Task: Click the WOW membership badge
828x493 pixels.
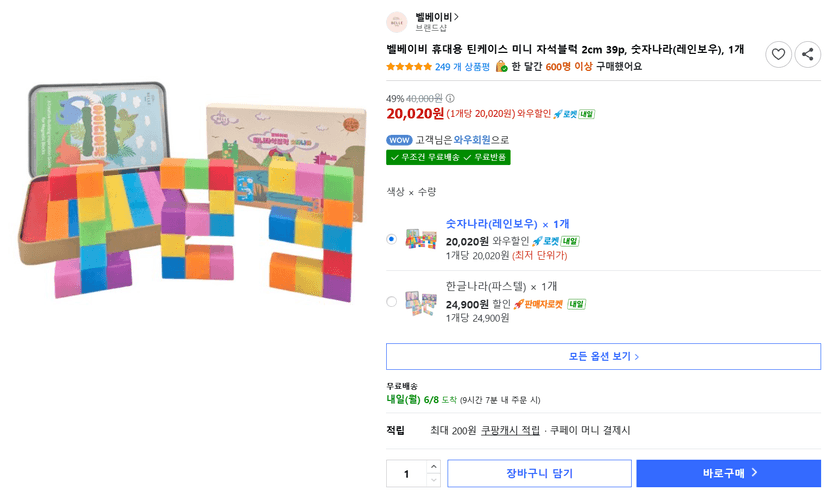Action: point(399,140)
